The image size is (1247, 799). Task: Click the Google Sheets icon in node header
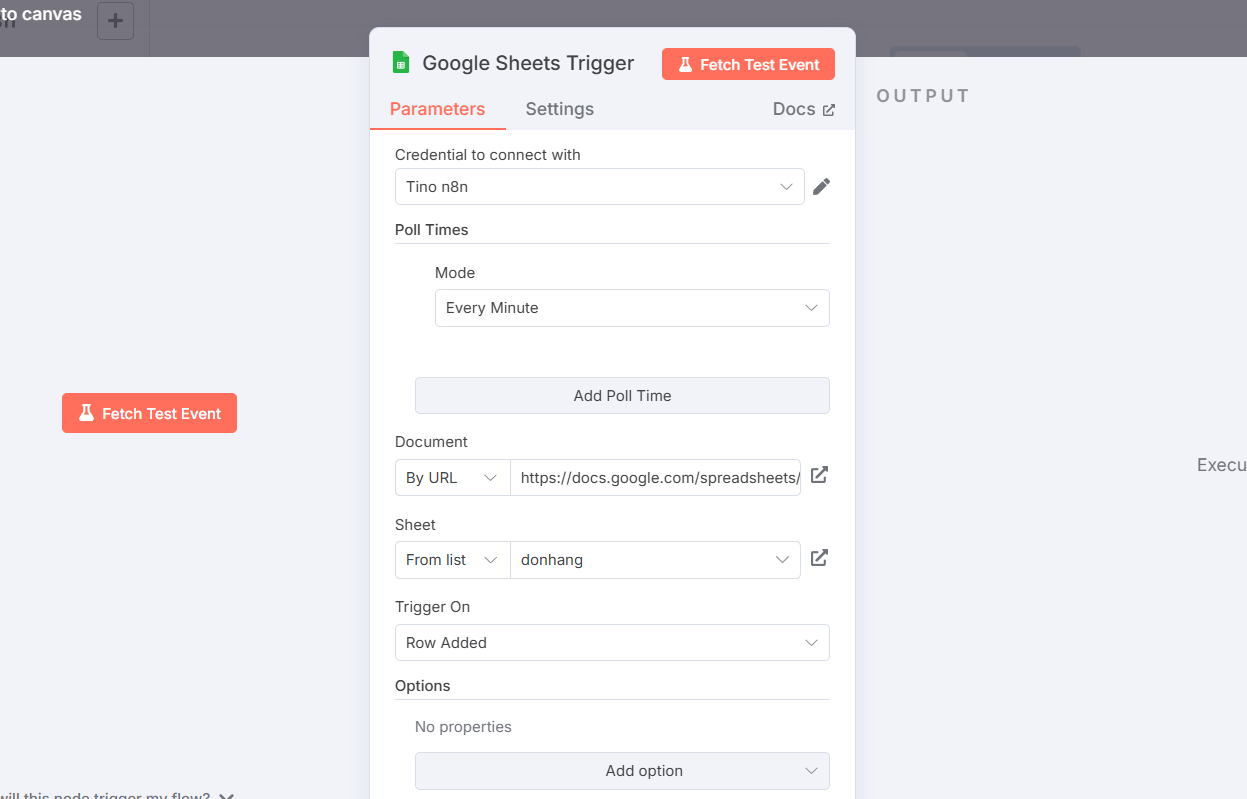pyautogui.click(x=401, y=63)
